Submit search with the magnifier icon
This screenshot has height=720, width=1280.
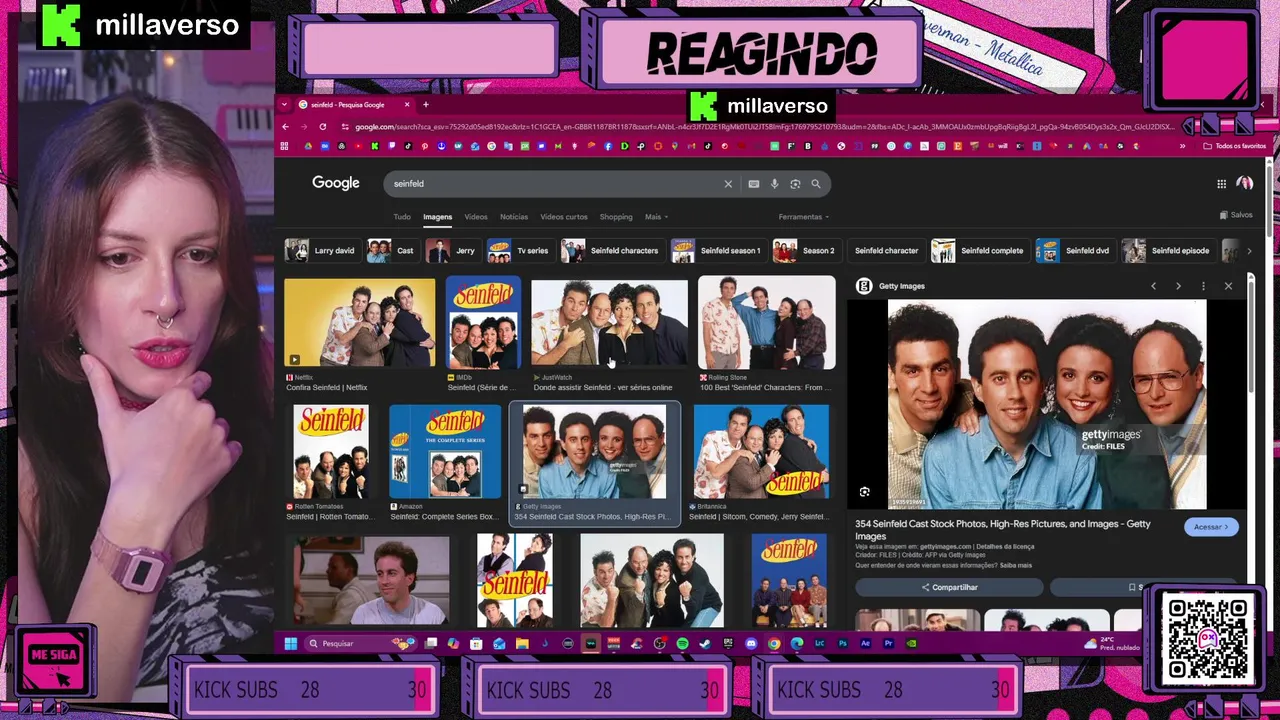[816, 184]
